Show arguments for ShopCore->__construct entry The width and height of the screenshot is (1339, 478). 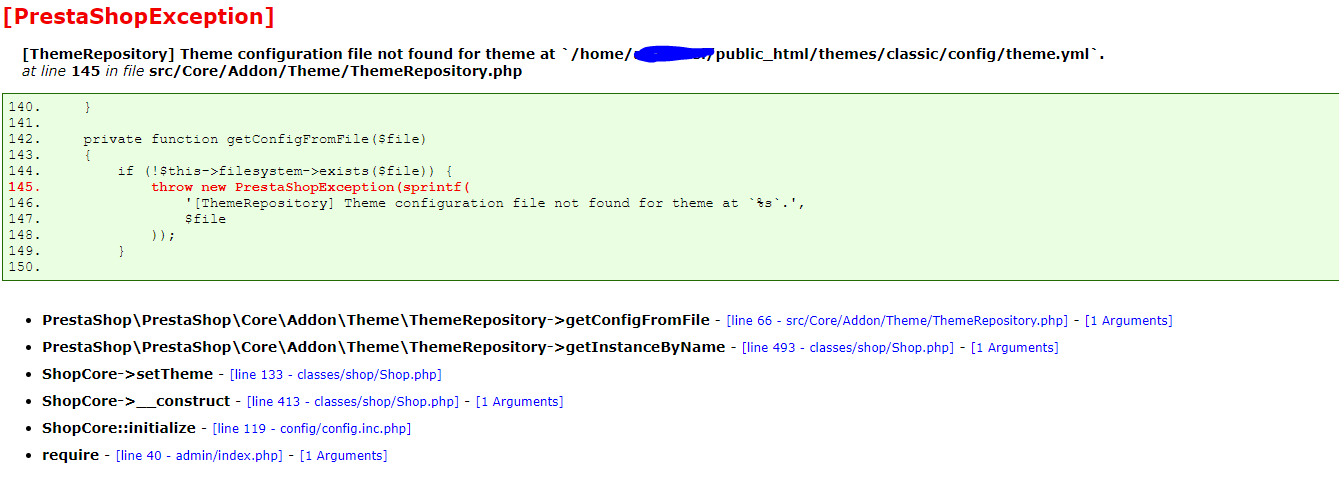[x=519, y=402]
